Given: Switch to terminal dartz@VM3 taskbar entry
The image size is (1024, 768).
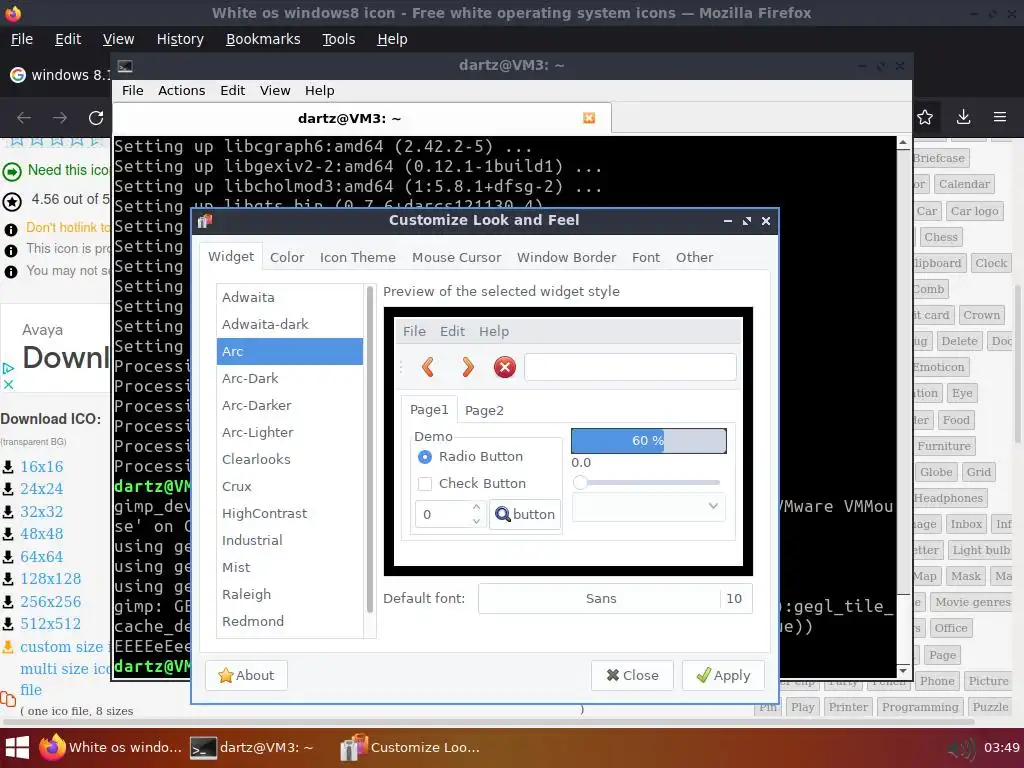Looking at the screenshot, I should click(x=251, y=747).
